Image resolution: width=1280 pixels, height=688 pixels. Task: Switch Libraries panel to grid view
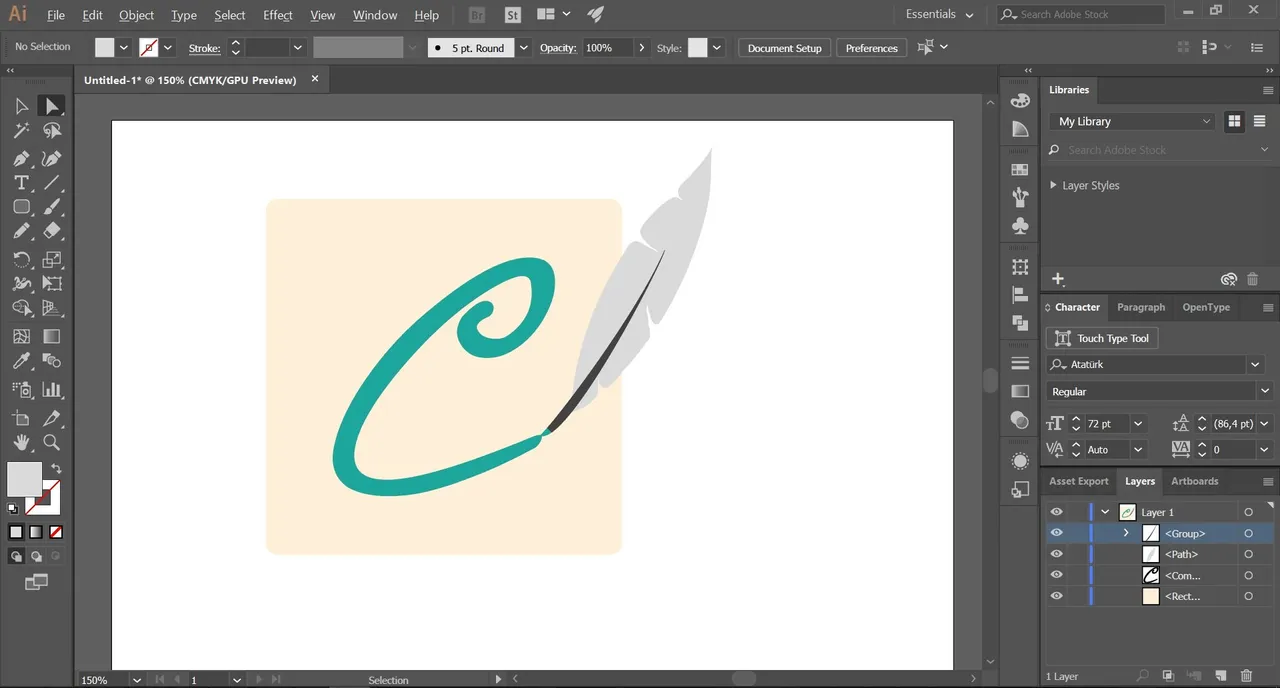click(1234, 121)
